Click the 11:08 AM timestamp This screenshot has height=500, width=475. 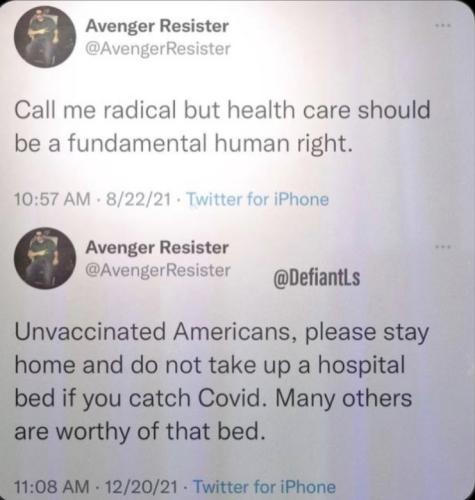click(x=52, y=488)
